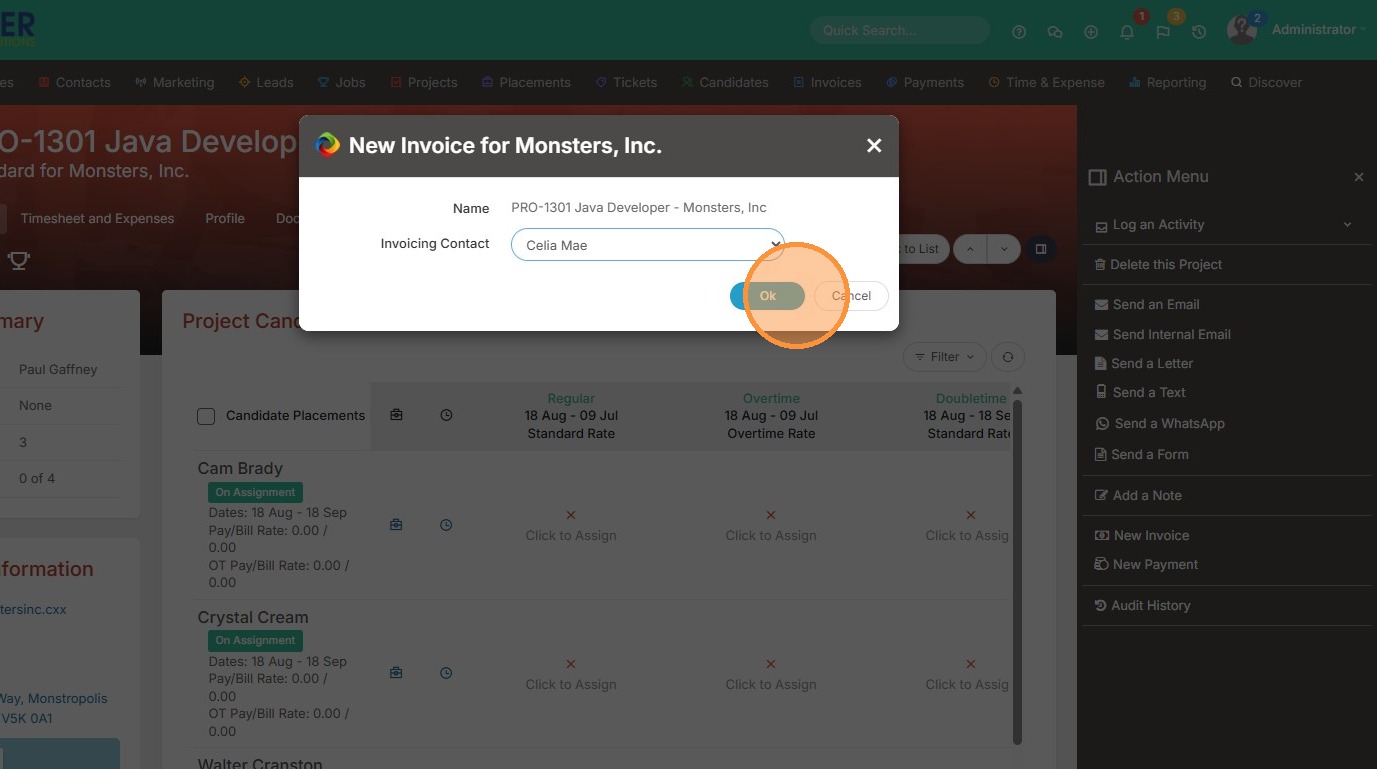The height and width of the screenshot is (769, 1377).
Task: Open the Administrator user menu
Action: pos(1318,30)
